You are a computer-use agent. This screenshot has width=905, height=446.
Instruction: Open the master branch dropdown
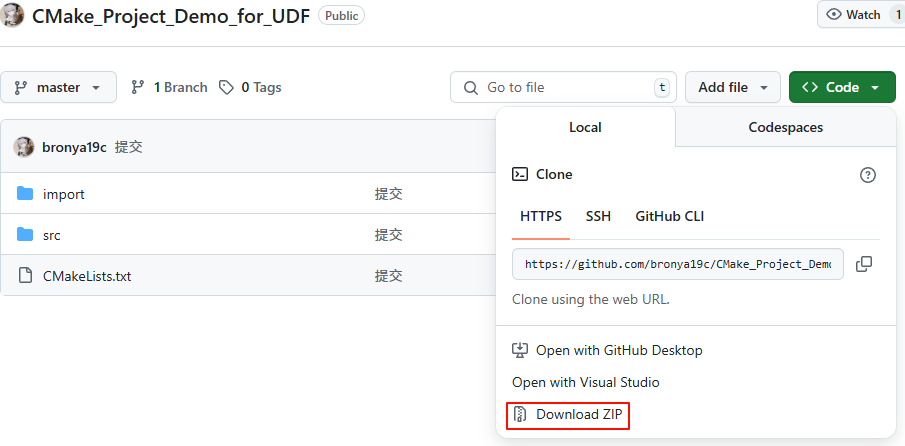click(x=58, y=87)
